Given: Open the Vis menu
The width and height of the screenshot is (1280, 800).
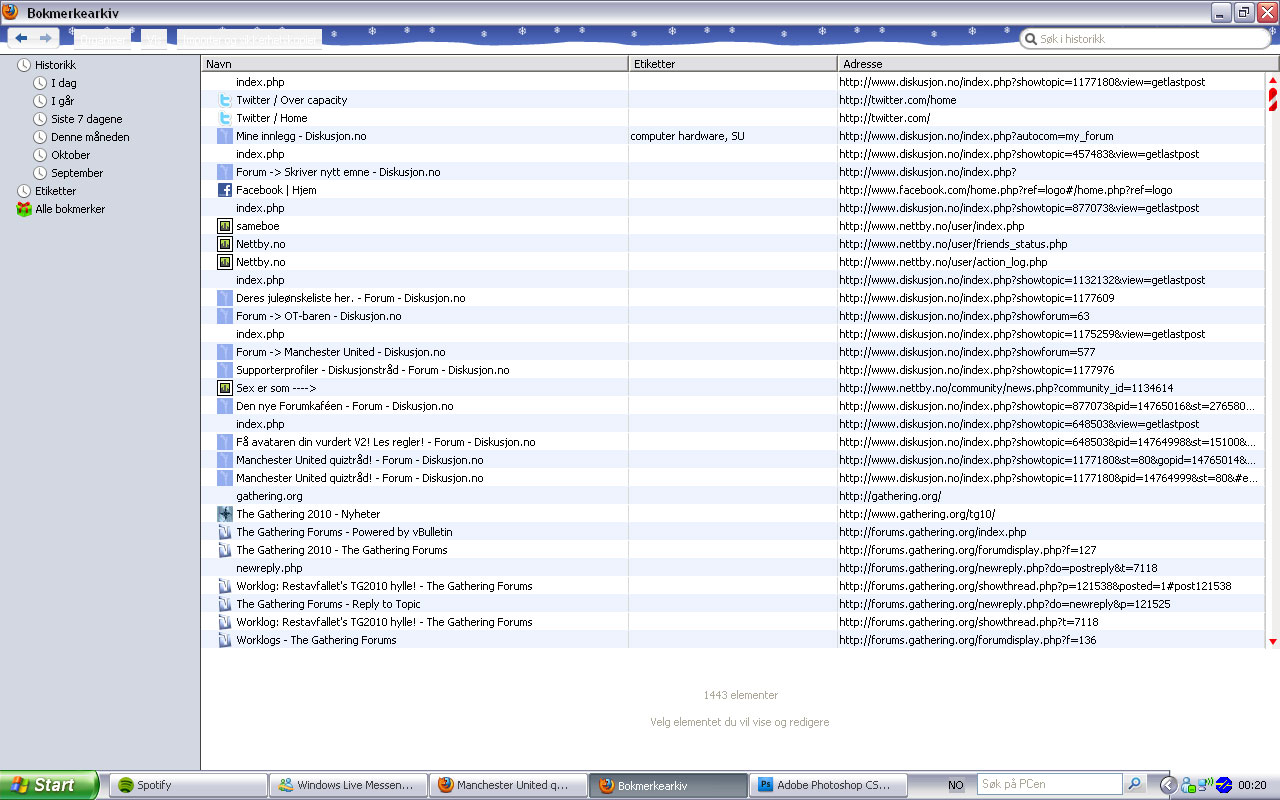Looking at the screenshot, I should (x=153, y=39).
